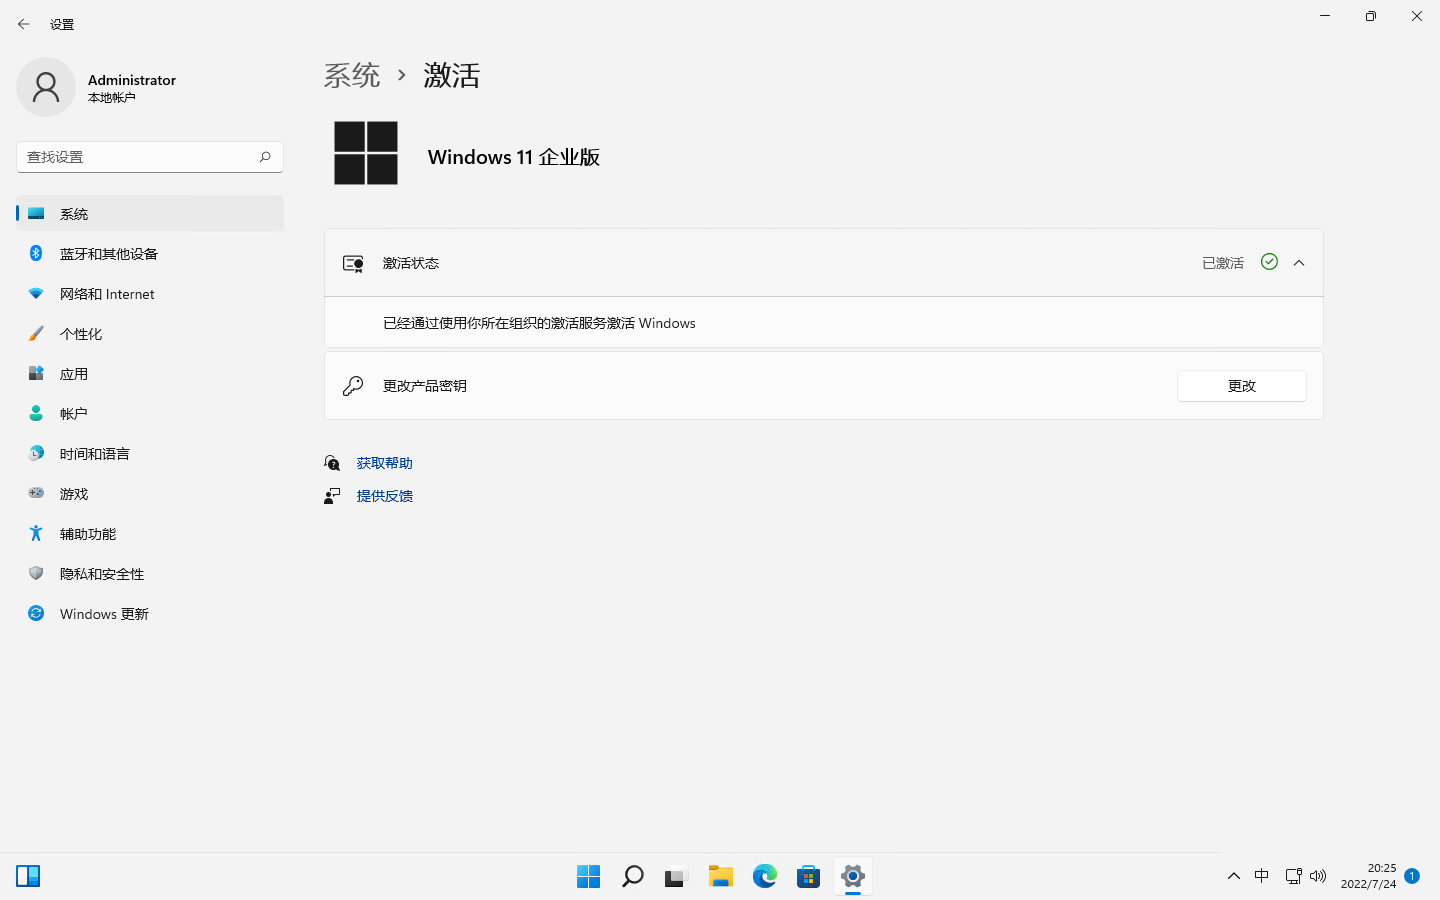Click the 本地帐户 label under Administrator

[x=111, y=98]
